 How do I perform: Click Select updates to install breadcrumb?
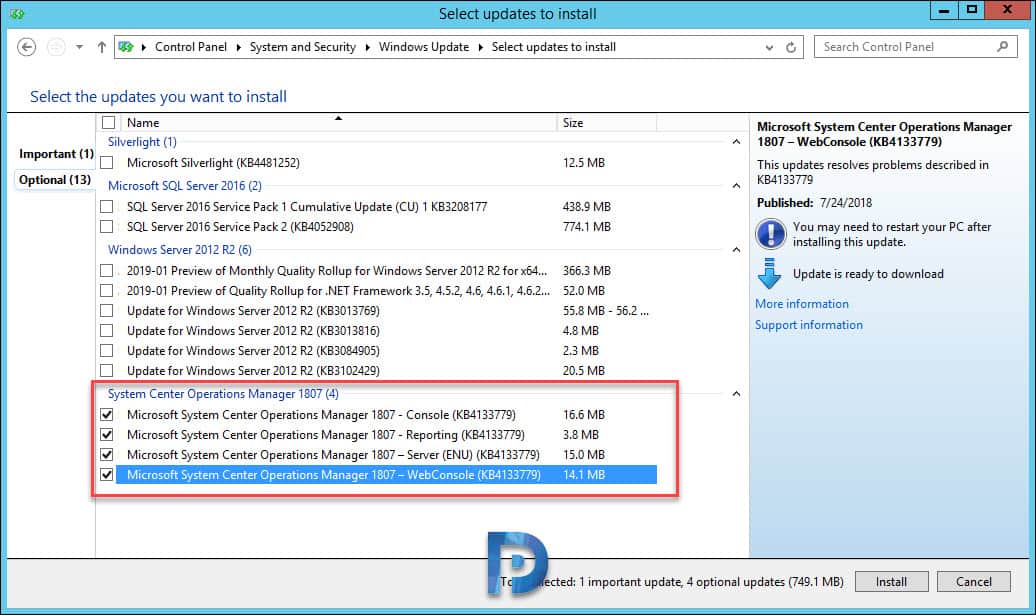coord(554,47)
